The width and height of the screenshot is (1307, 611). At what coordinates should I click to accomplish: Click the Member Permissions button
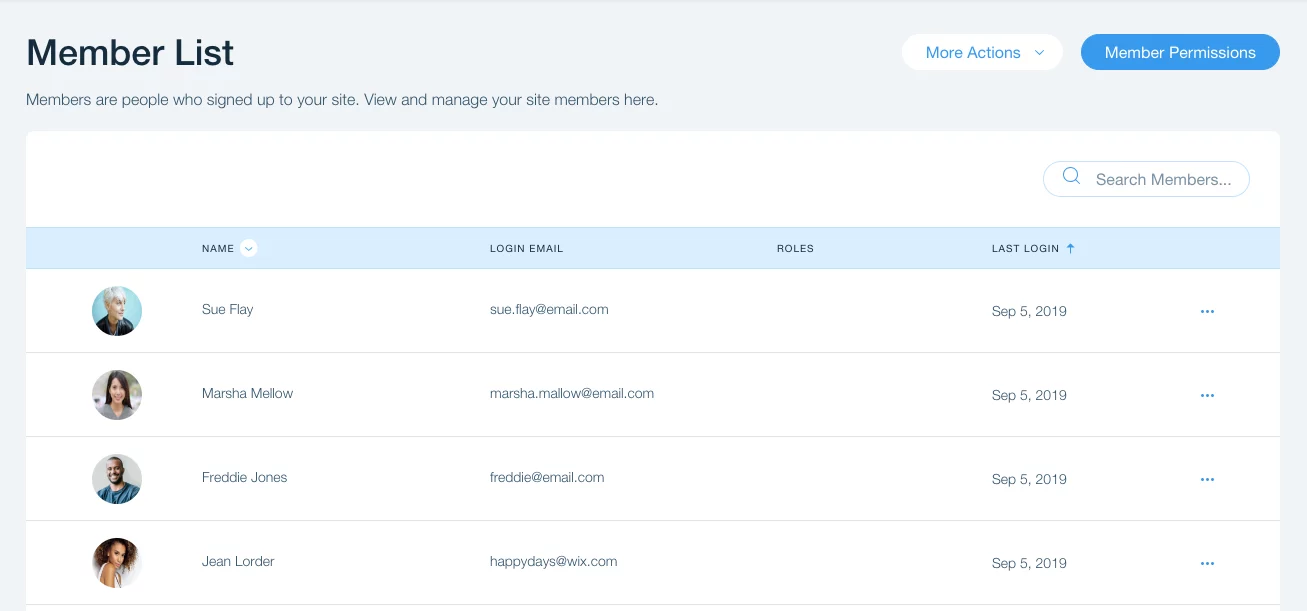1180,53
